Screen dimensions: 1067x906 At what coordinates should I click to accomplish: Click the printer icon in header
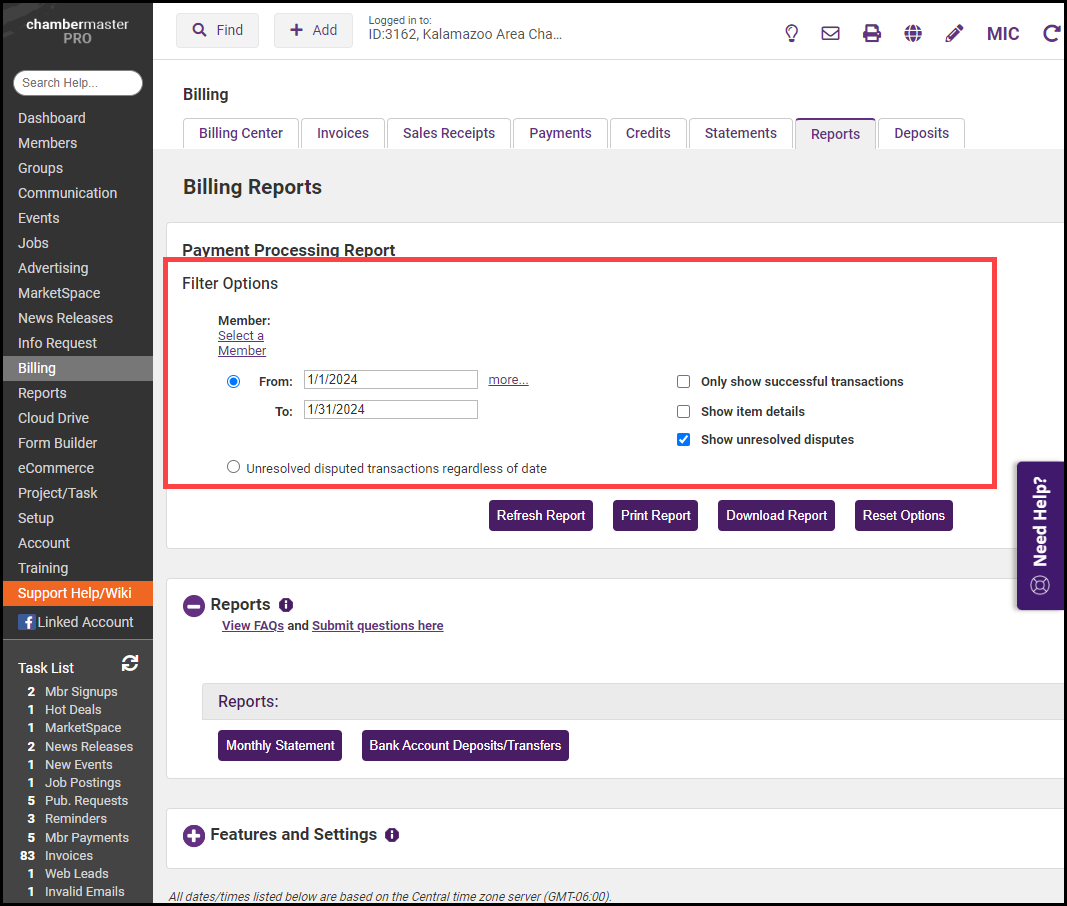coord(872,33)
